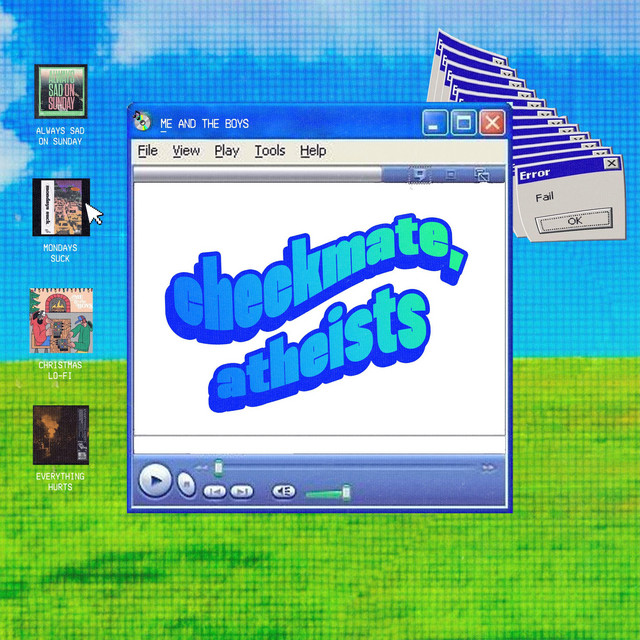Close the Error dialog window
Image resolution: width=640 pixels, height=640 pixels.
pos(612,163)
